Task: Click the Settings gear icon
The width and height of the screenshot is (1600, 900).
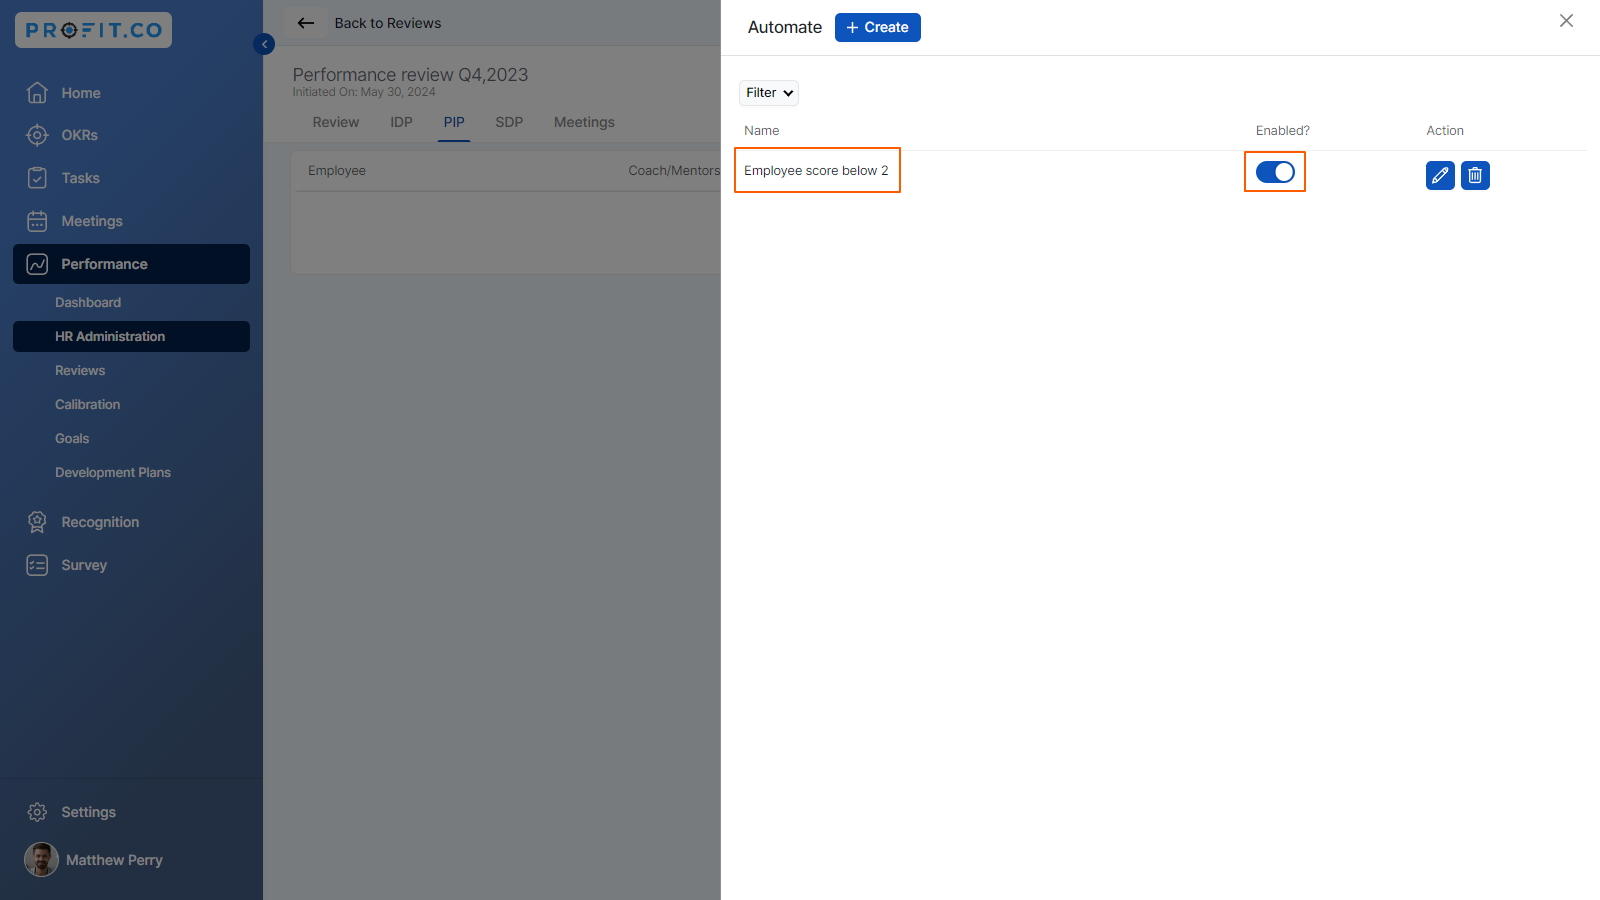Action: [37, 812]
